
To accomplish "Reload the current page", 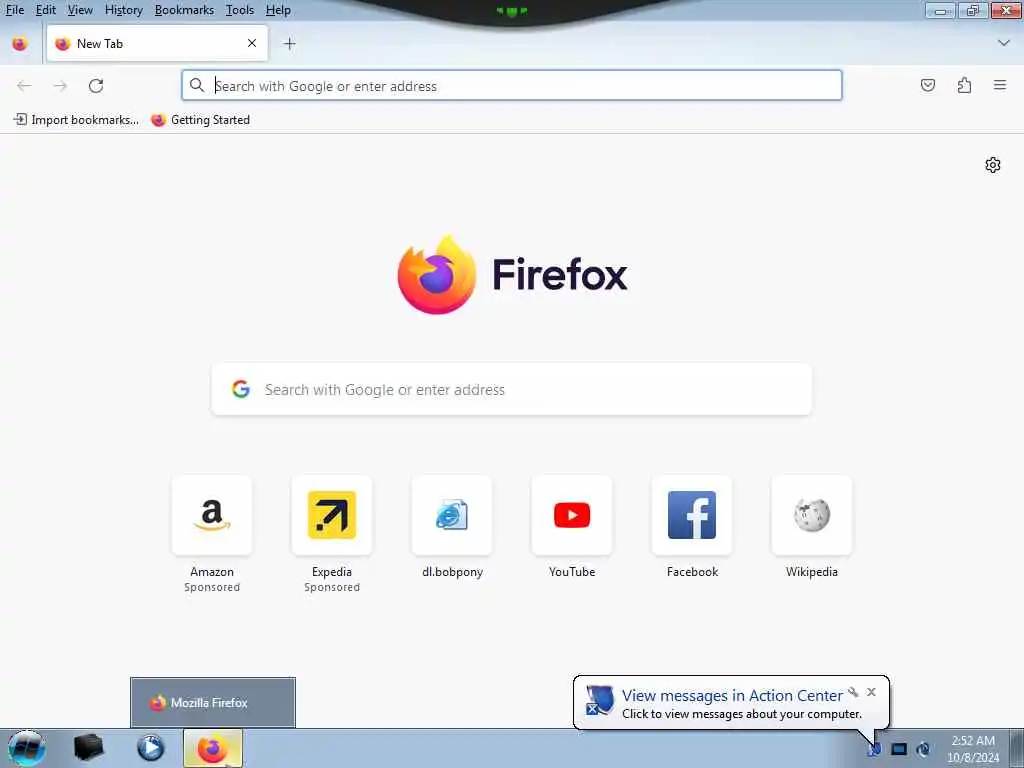I will click(x=96, y=86).
